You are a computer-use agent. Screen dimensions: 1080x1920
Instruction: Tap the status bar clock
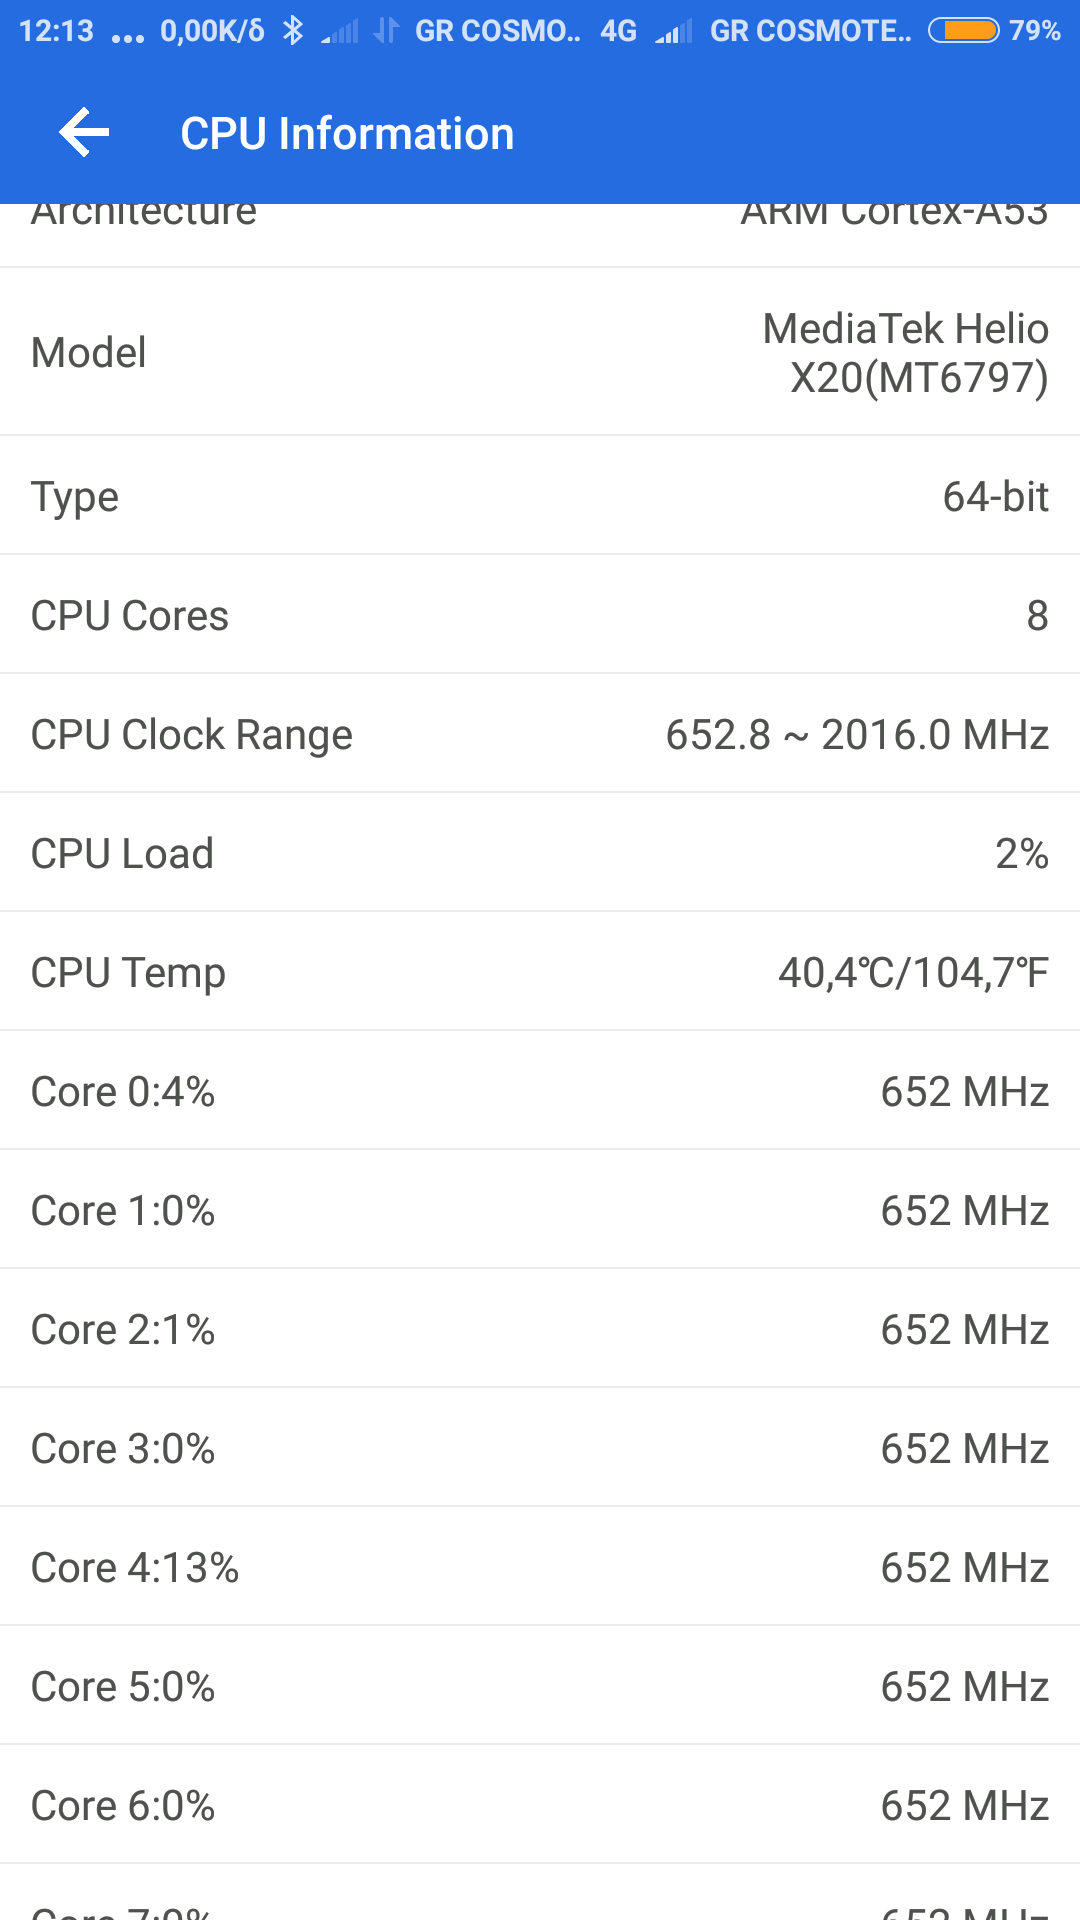click(x=56, y=31)
